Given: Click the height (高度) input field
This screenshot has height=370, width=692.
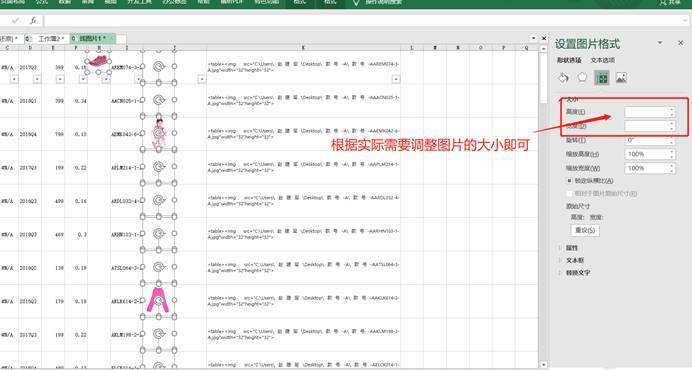Looking at the screenshot, I should click(x=650, y=112).
